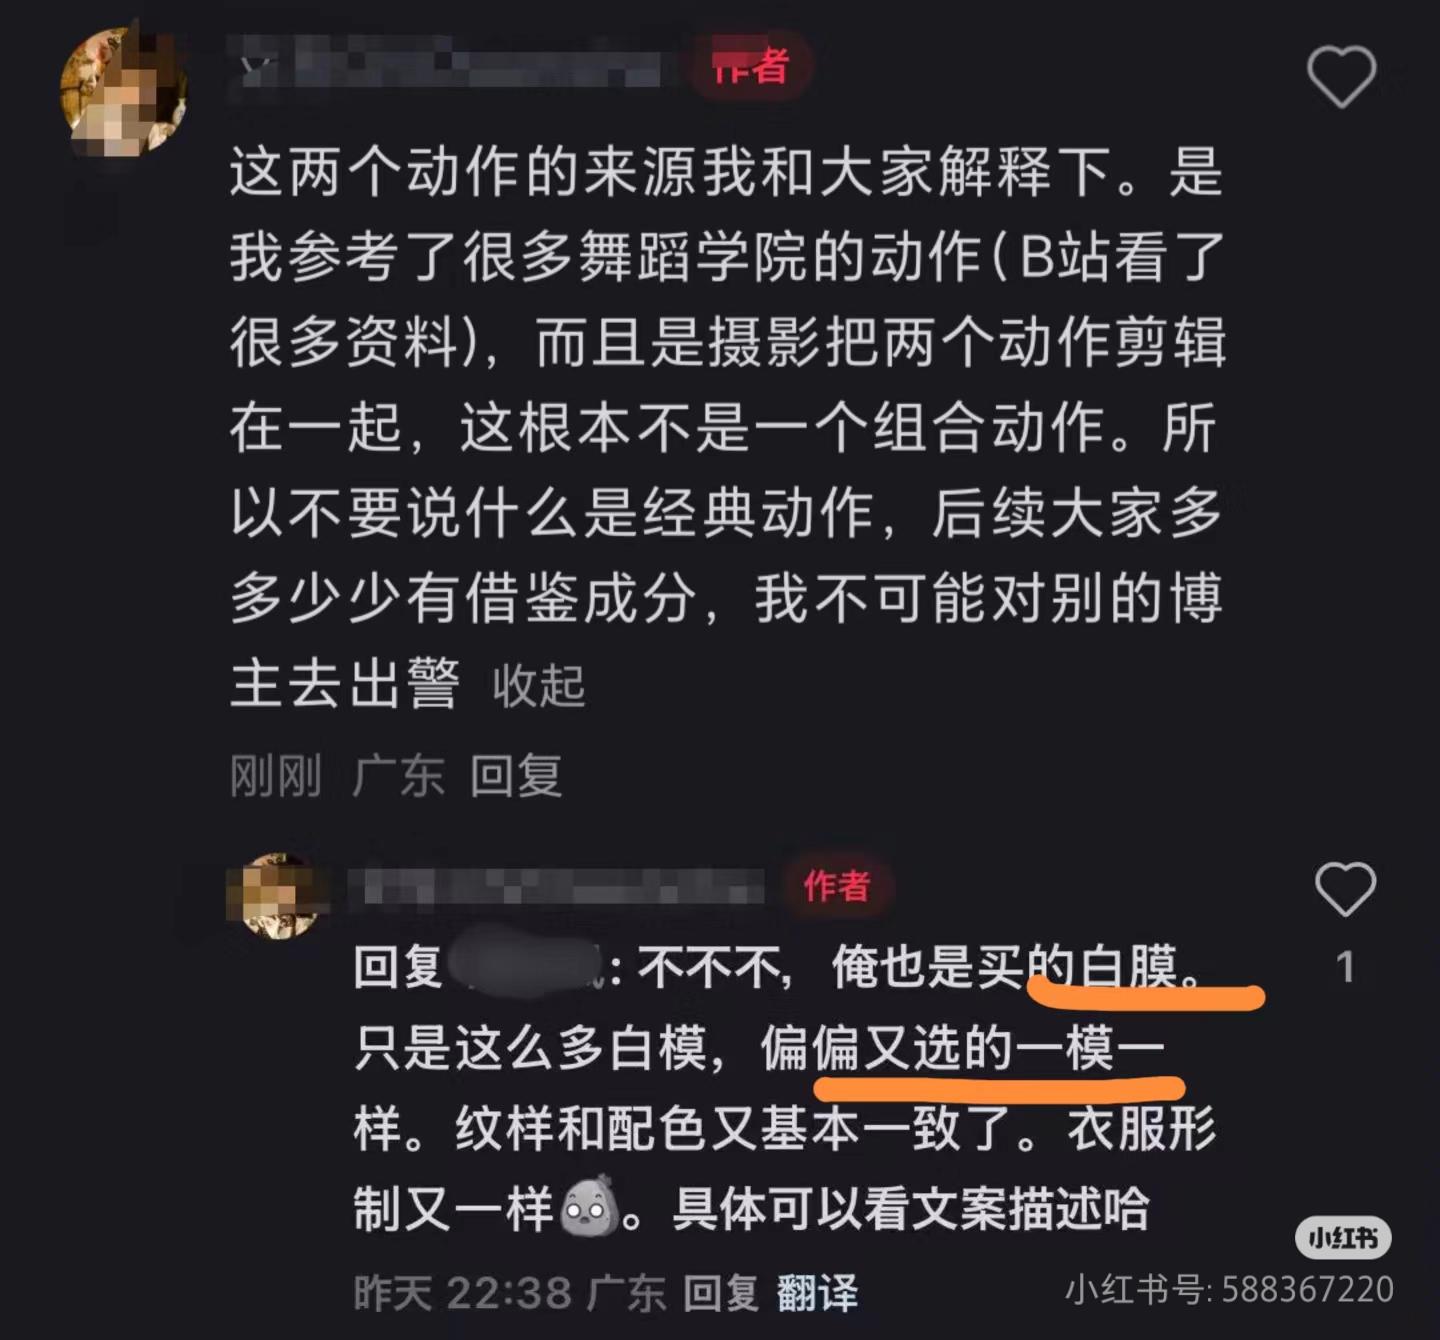This screenshot has height=1340, width=1440.
Task: Tap the blurred mentioned user after 回复
Action: (x=526, y=966)
